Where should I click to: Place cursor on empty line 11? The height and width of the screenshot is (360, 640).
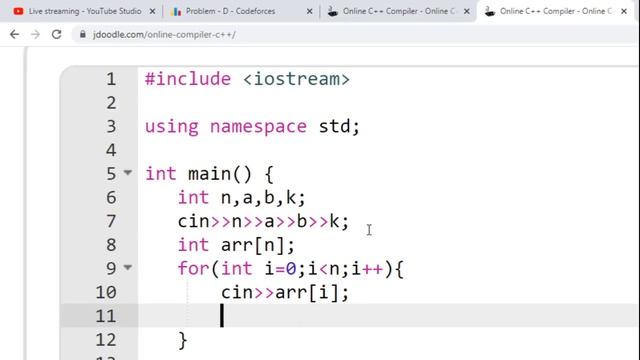click(x=388, y=316)
